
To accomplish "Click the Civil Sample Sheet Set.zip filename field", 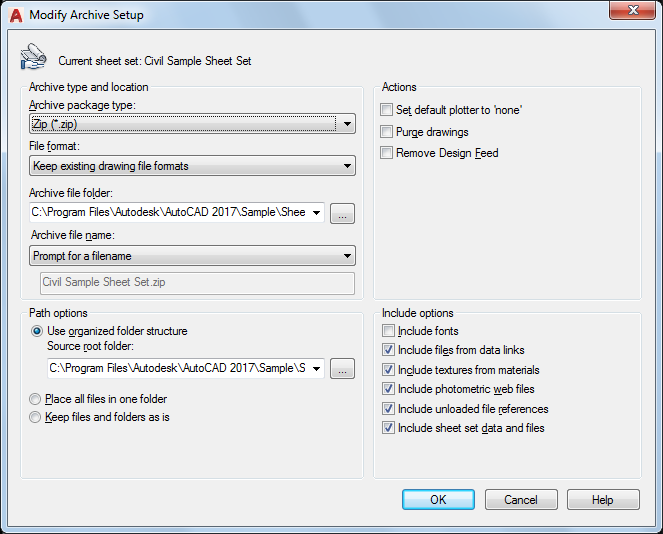I will pos(197,283).
